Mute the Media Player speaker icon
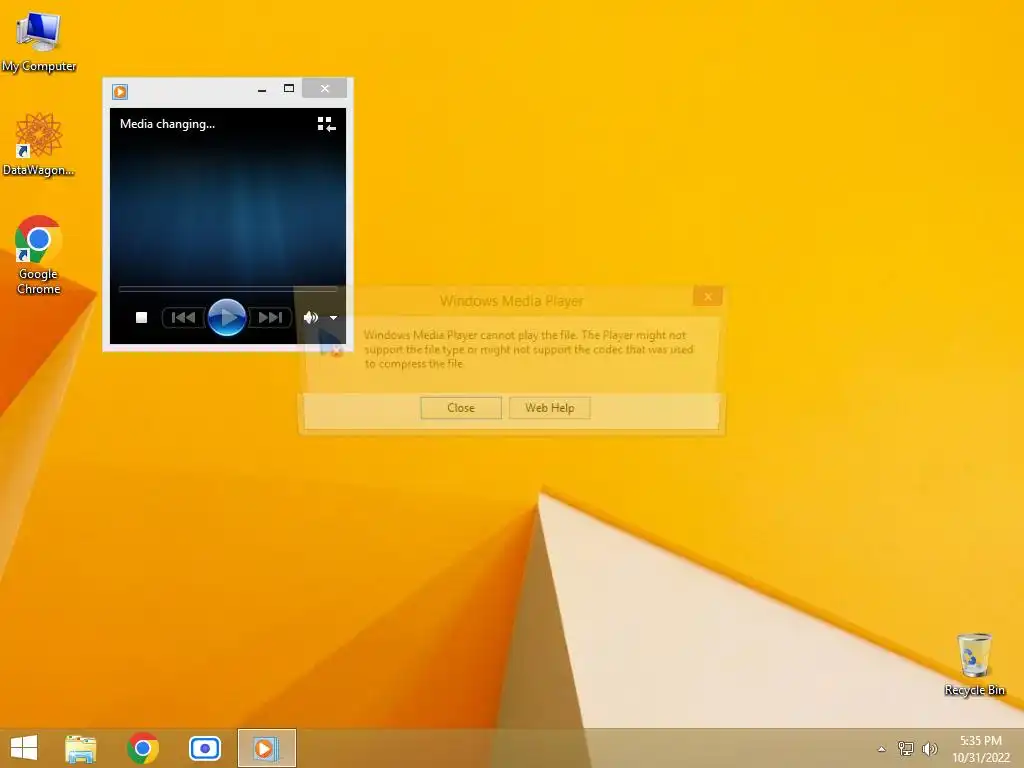The height and width of the screenshot is (768, 1024). click(x=311, y=317)
